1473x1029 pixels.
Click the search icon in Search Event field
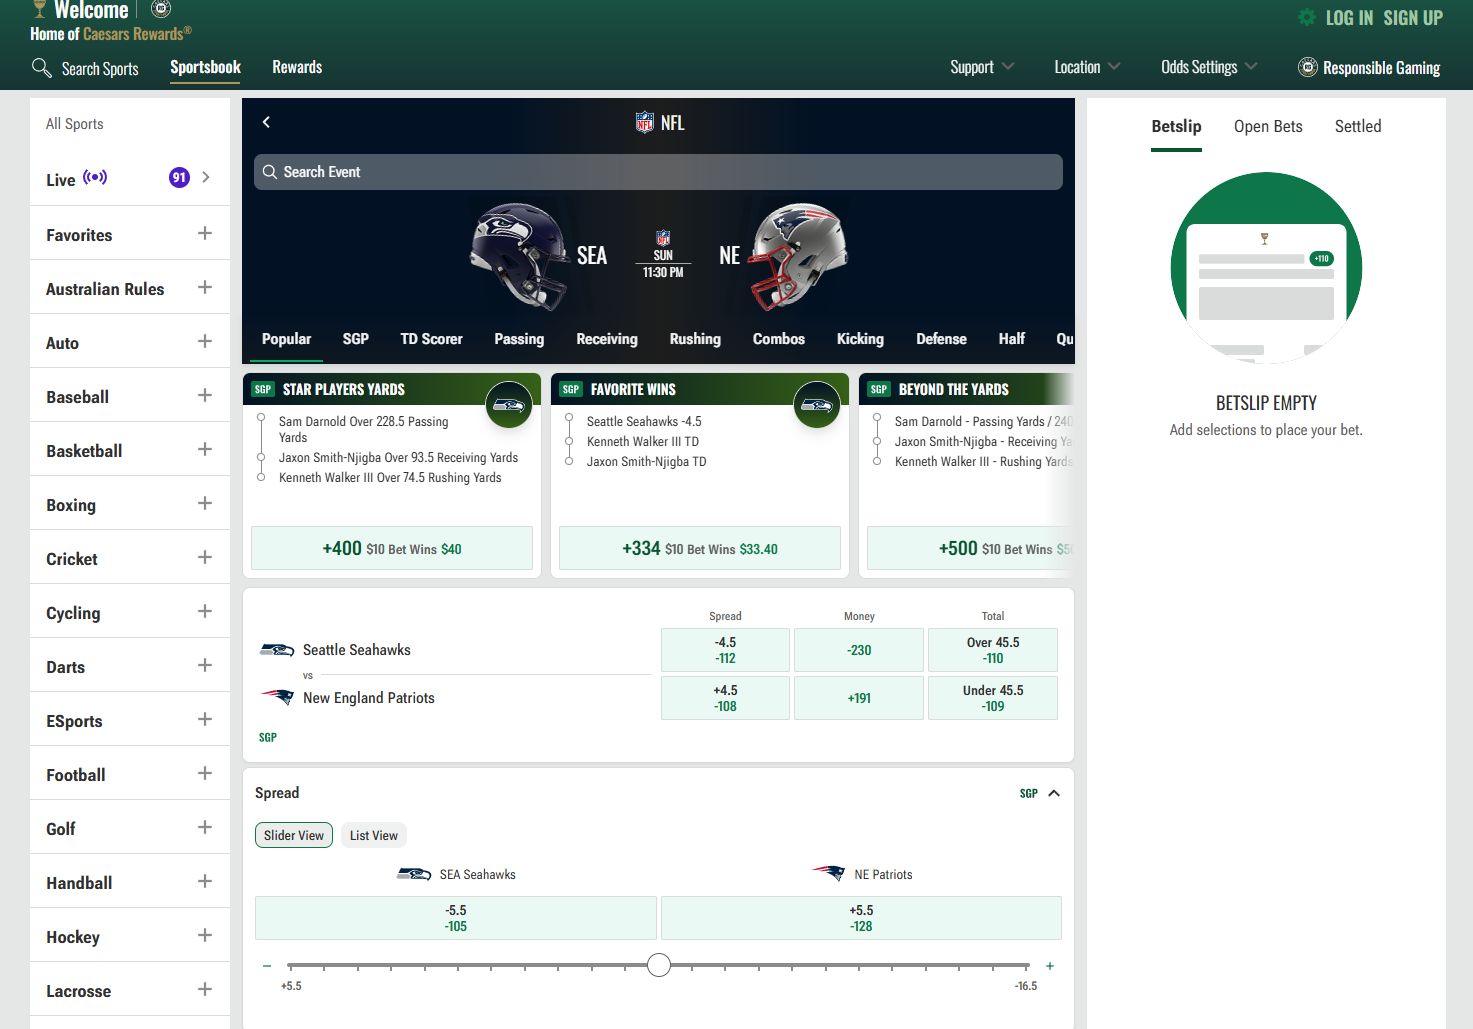[x=270, y=172]
